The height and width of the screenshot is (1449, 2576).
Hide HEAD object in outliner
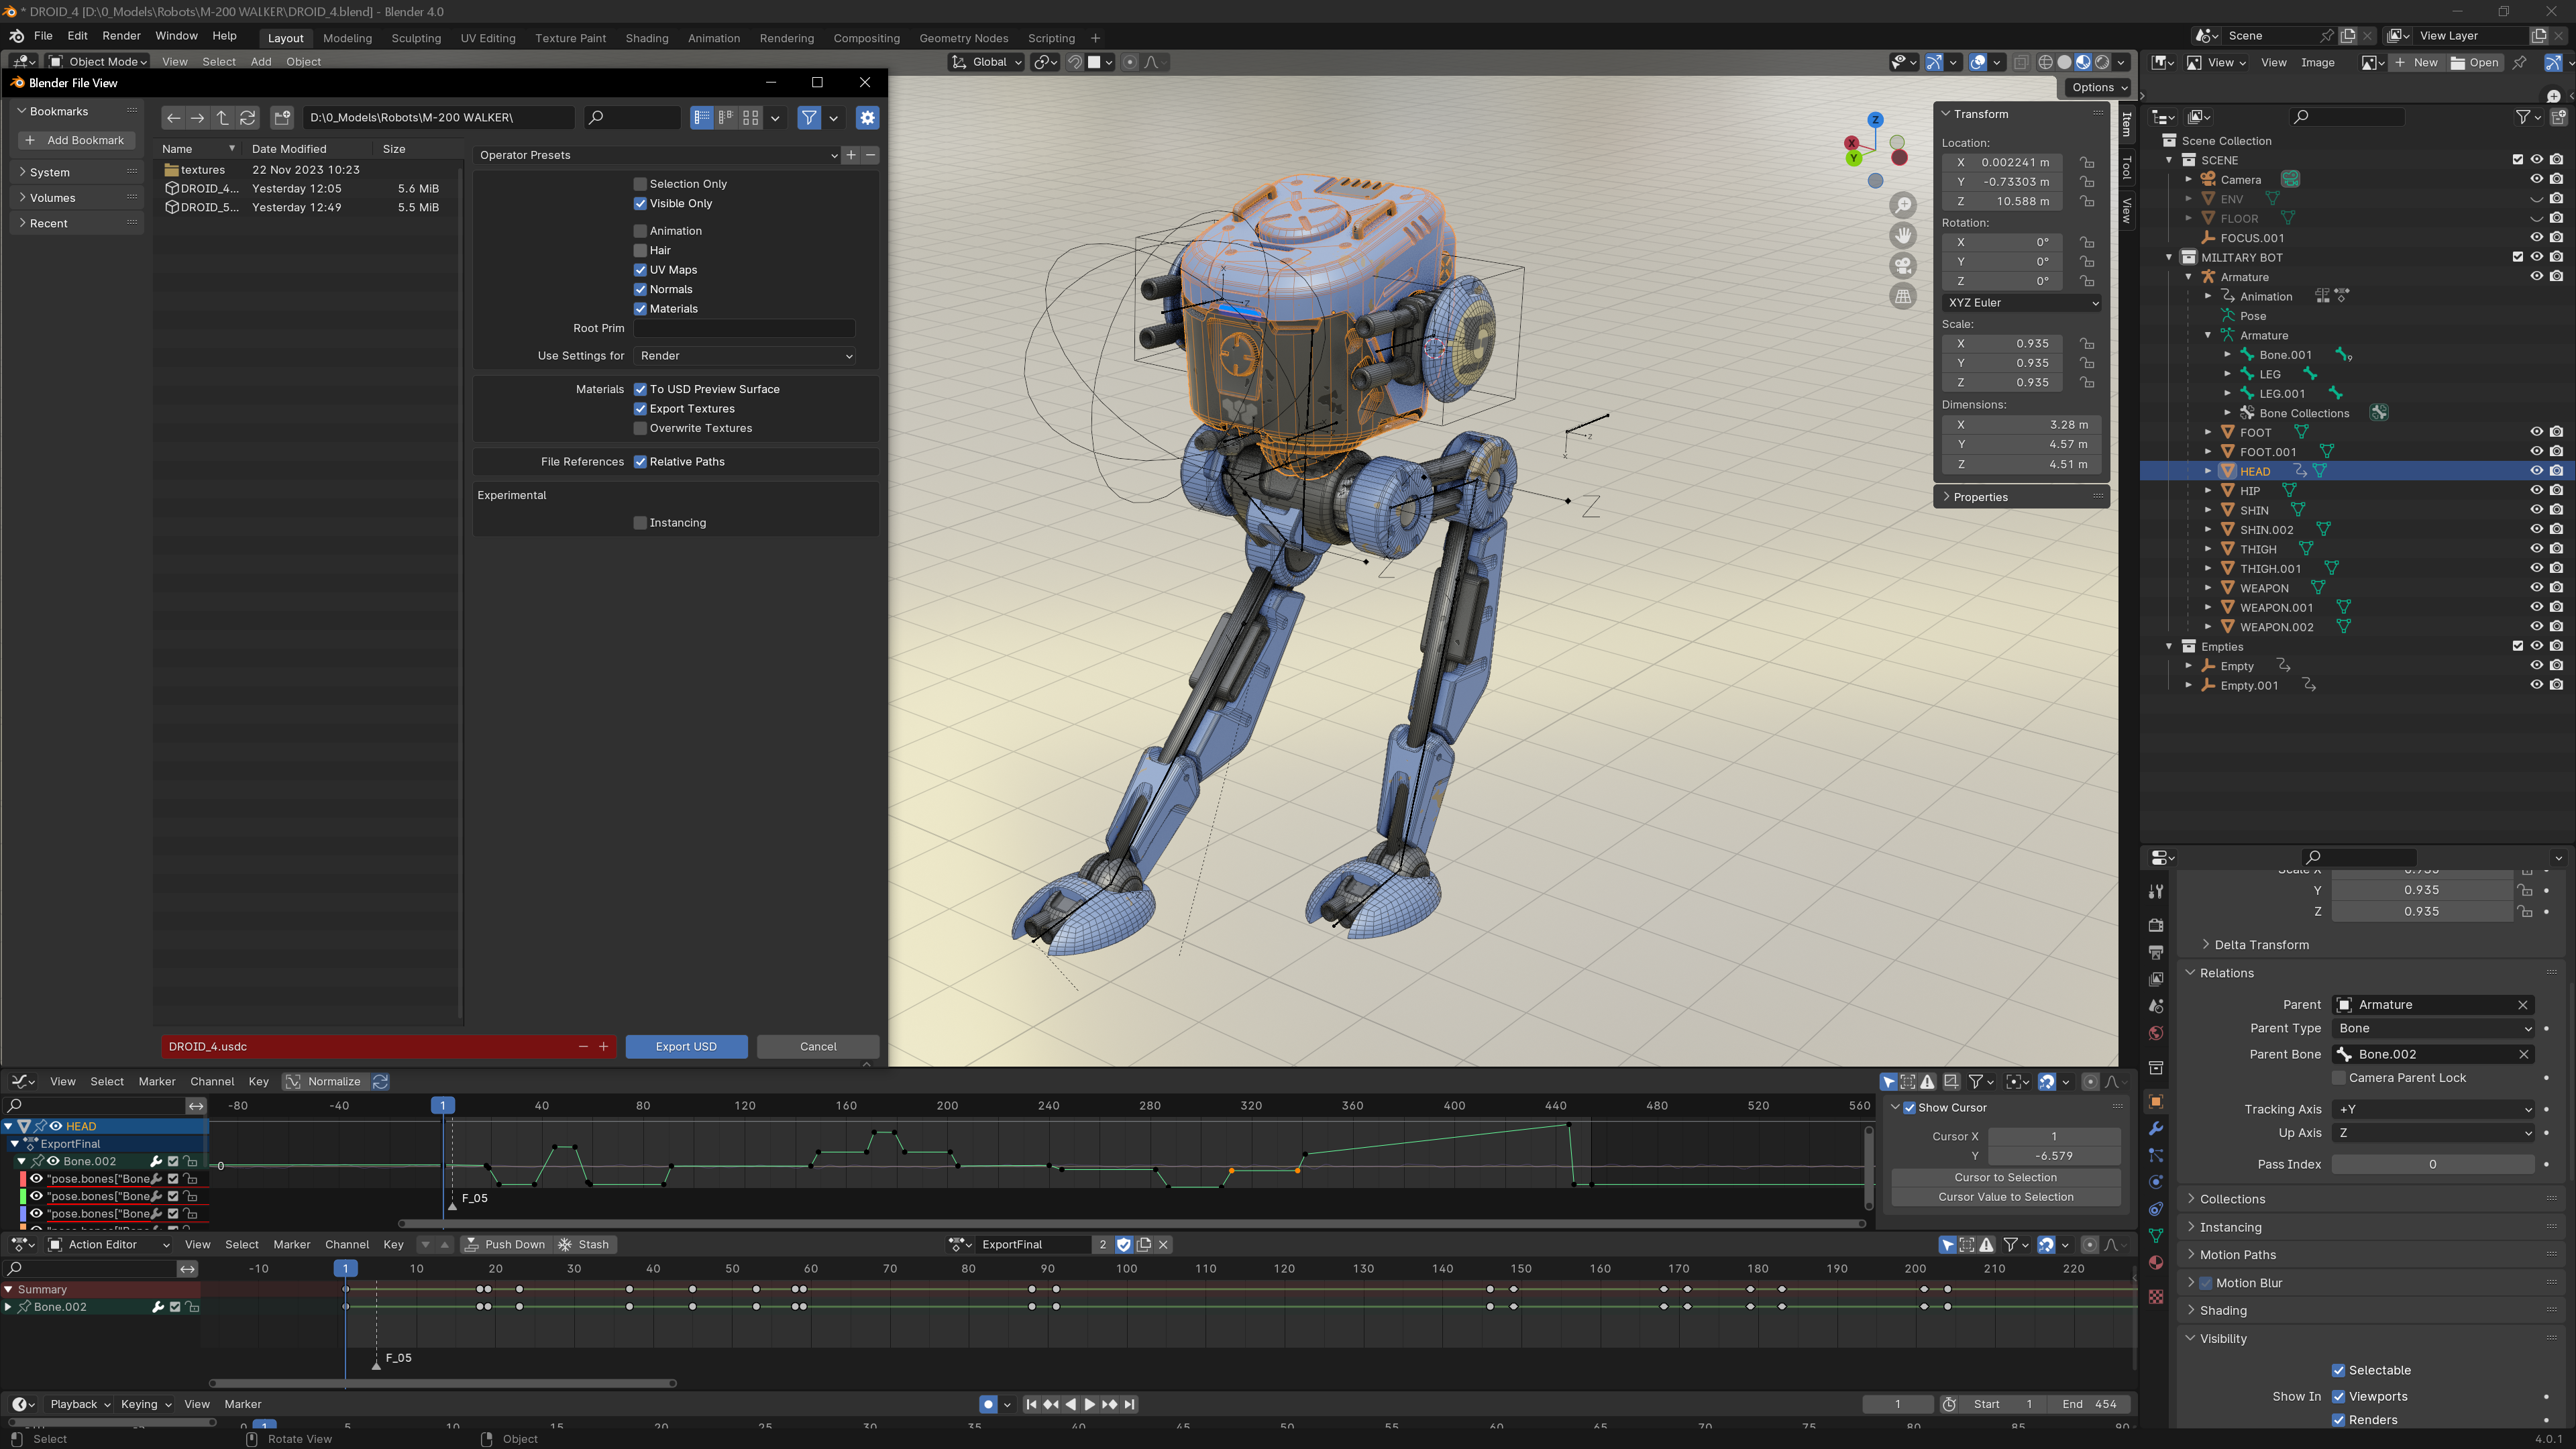click(x=2536, y=471)
